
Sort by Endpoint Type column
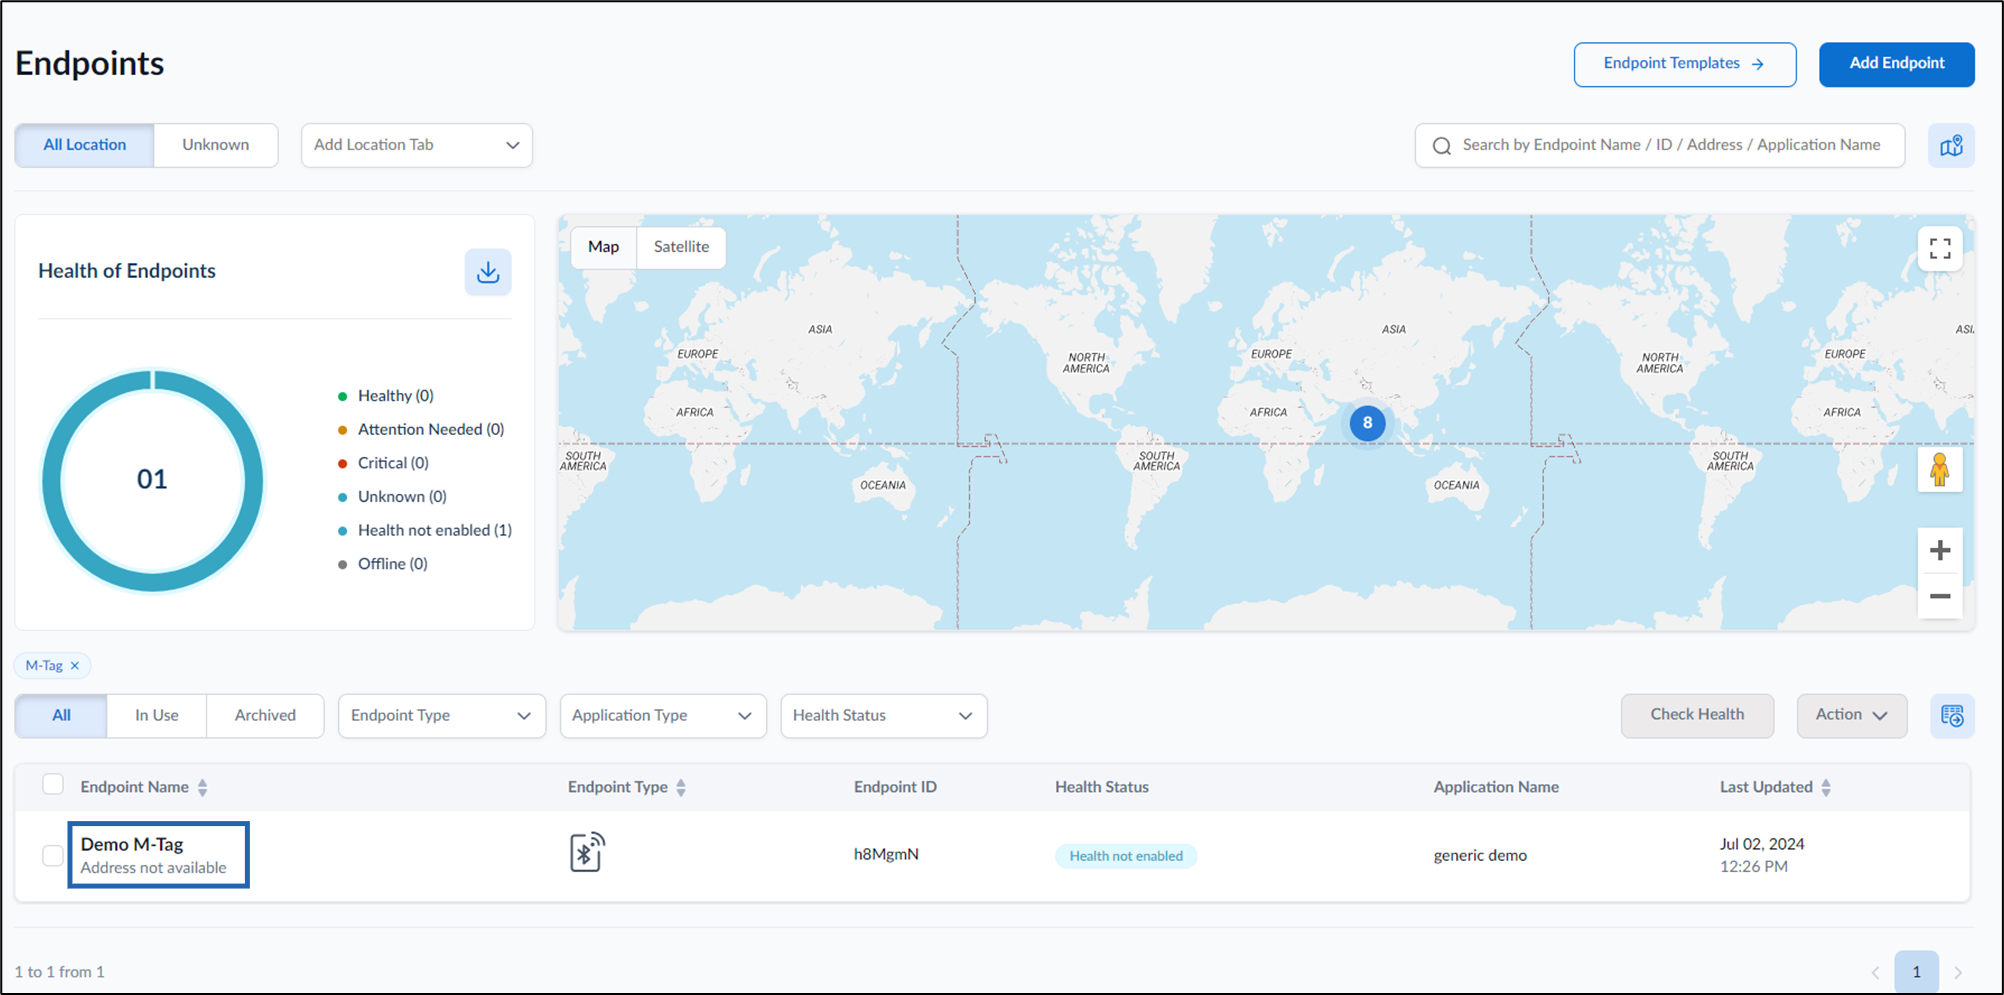[x=681, y=788]
